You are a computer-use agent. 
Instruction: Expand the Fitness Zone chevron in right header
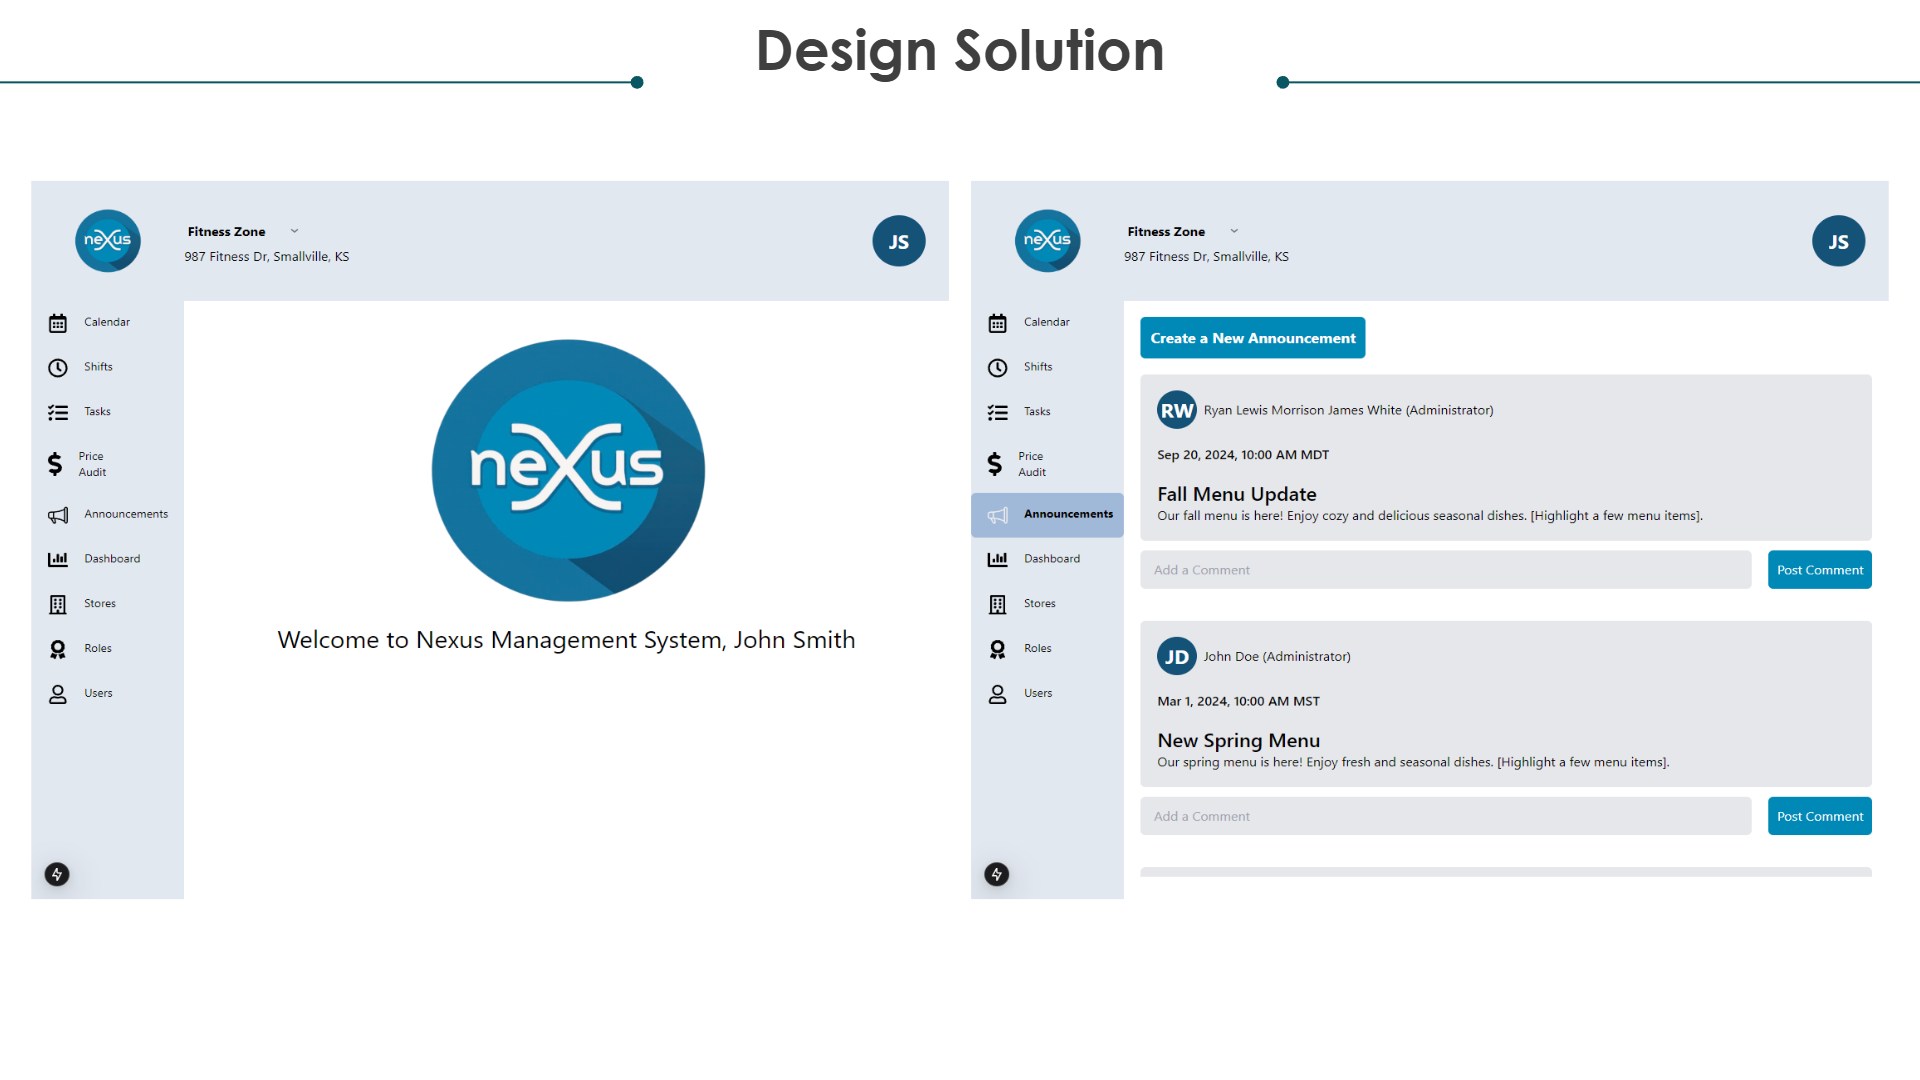[1234, 231]
